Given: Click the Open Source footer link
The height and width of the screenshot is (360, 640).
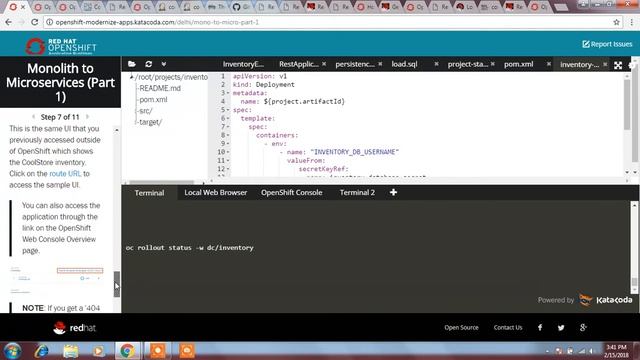Looking at the screenshot, I should point(461,327).
